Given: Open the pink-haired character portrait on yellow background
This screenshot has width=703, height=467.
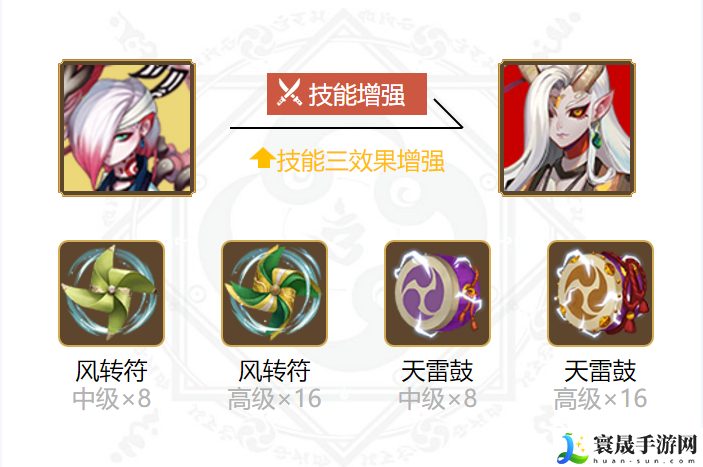Looking at the screenshot, I should 127,128.
